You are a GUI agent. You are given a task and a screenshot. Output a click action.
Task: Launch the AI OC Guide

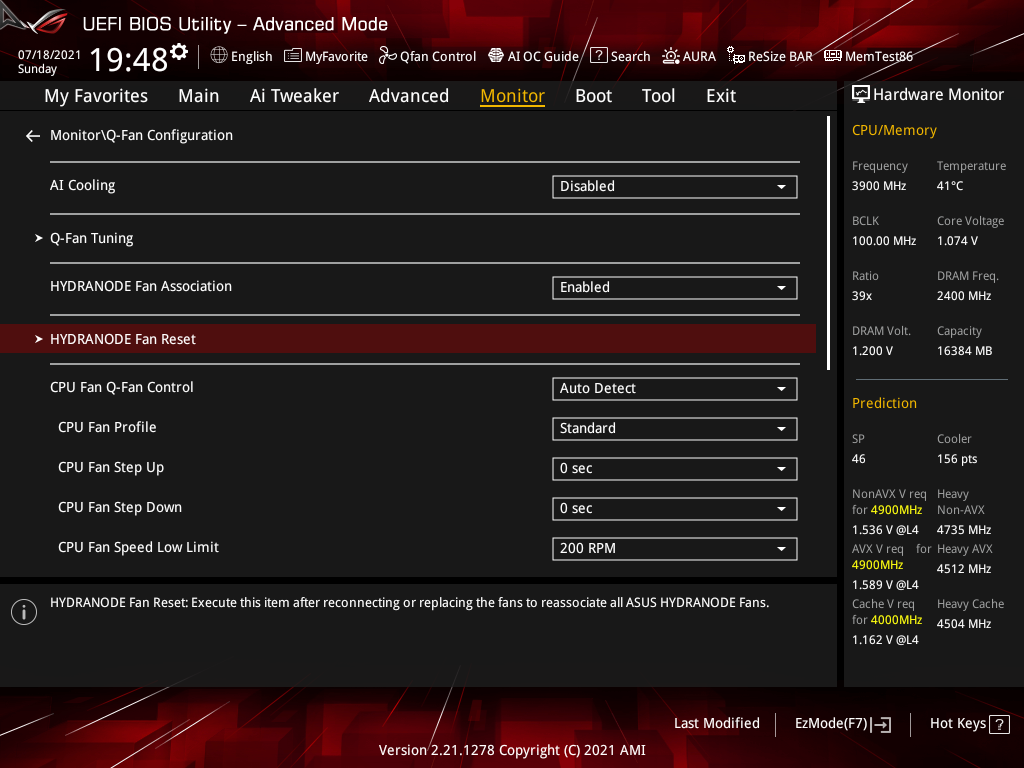(533, 56)
